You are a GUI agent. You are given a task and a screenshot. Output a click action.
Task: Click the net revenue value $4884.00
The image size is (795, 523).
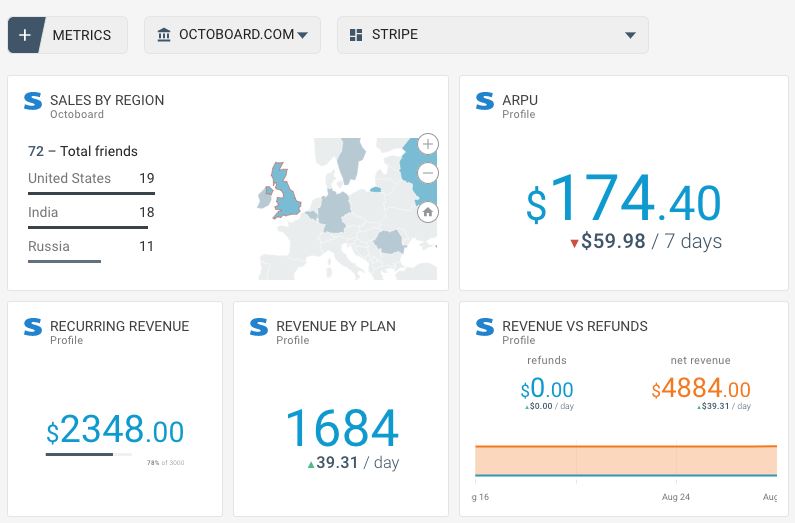click(x=701, y=389)
